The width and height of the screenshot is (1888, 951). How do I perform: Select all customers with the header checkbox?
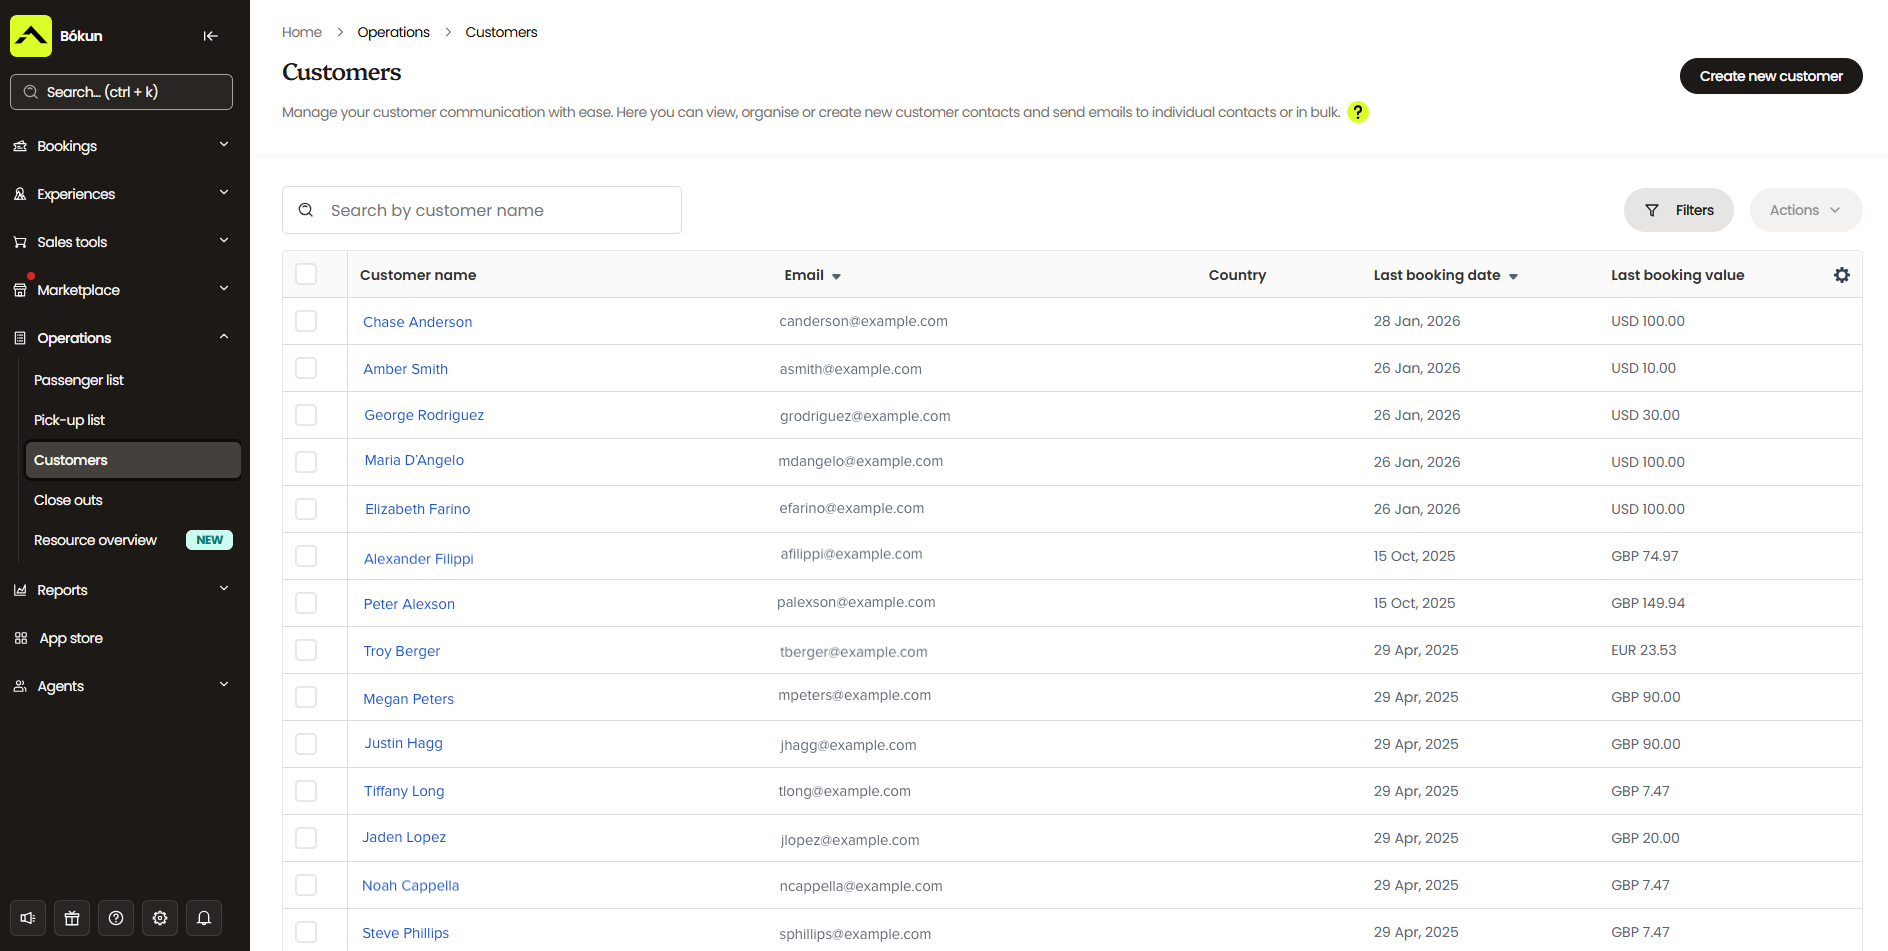click(306, 273)
